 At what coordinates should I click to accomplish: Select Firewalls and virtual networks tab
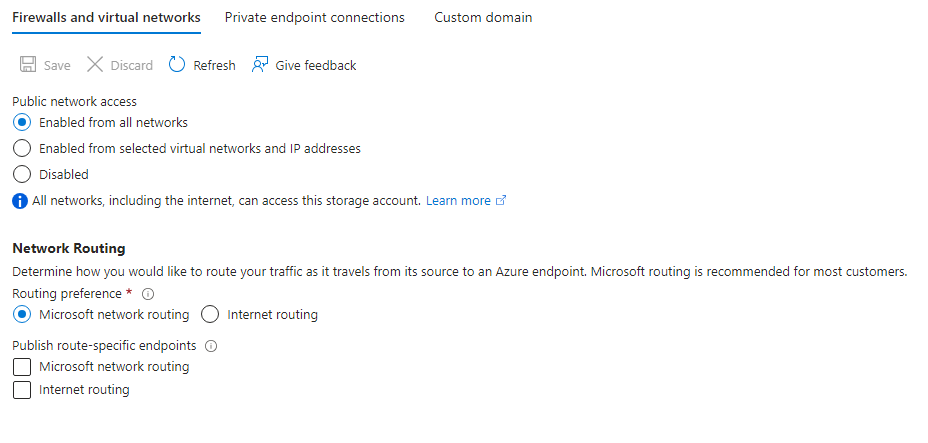pos(107,17)
